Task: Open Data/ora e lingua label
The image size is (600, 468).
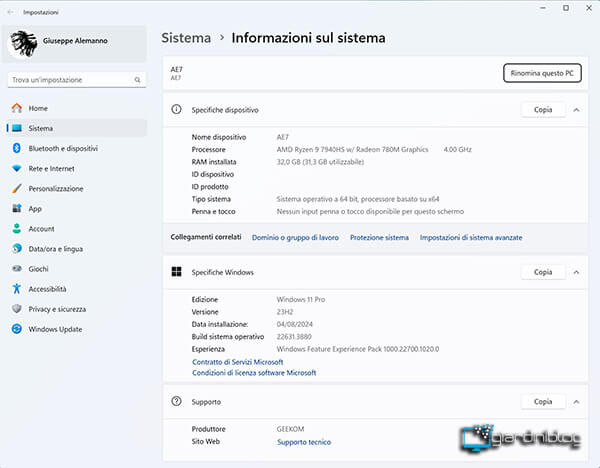Action: click(x=56, y=249)
